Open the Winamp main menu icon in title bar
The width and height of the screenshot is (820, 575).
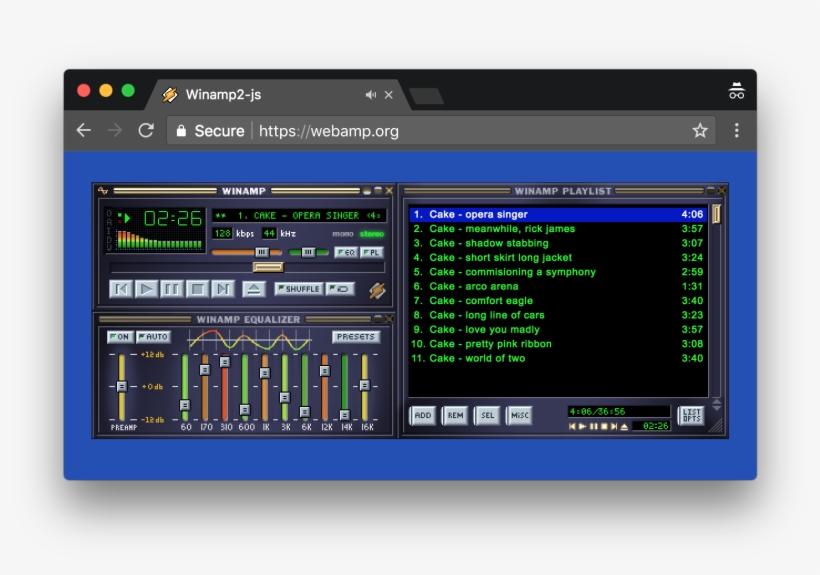coord(103,191)
